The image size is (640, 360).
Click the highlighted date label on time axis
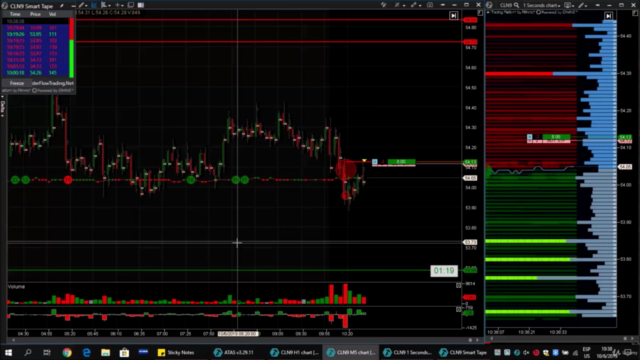coord(238,333)
